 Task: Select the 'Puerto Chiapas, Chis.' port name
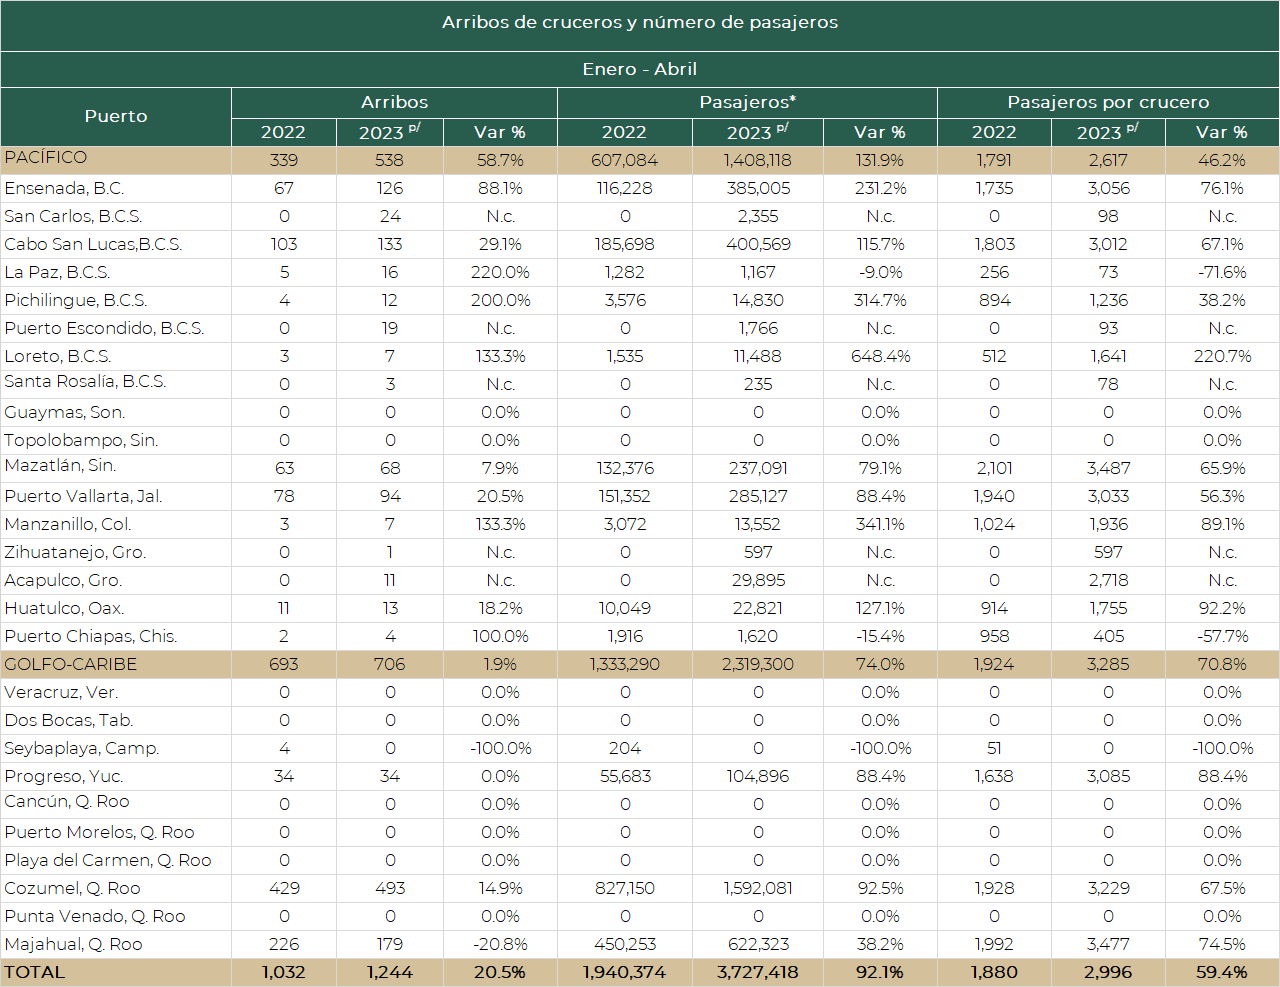[x=91, y=636]
